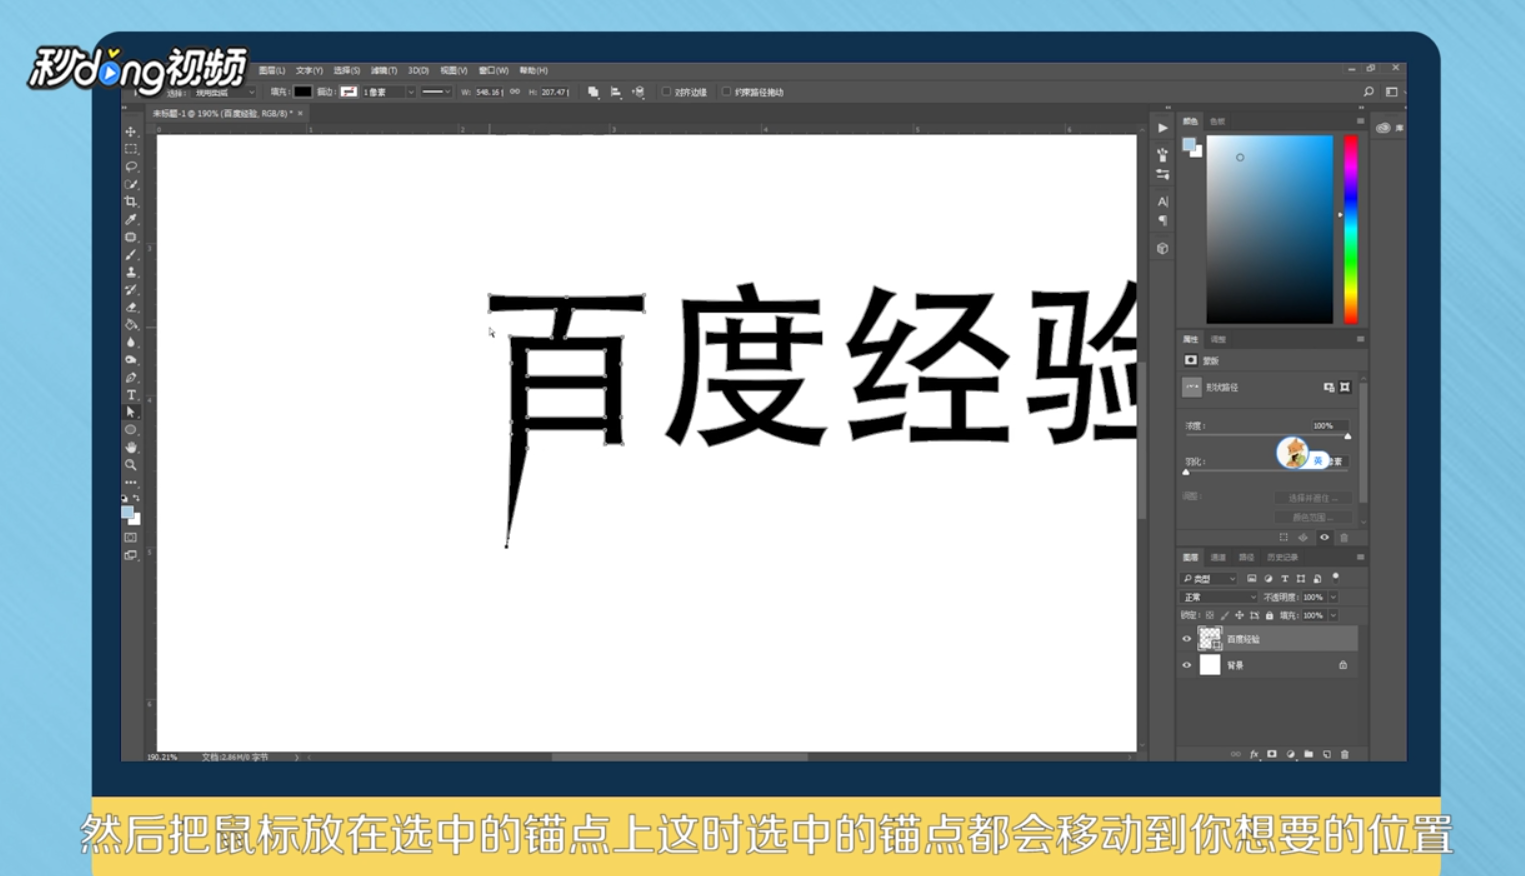Open the blend mode 正常 dropdown
The image size is (1525, 876).
pos(1218,597)
